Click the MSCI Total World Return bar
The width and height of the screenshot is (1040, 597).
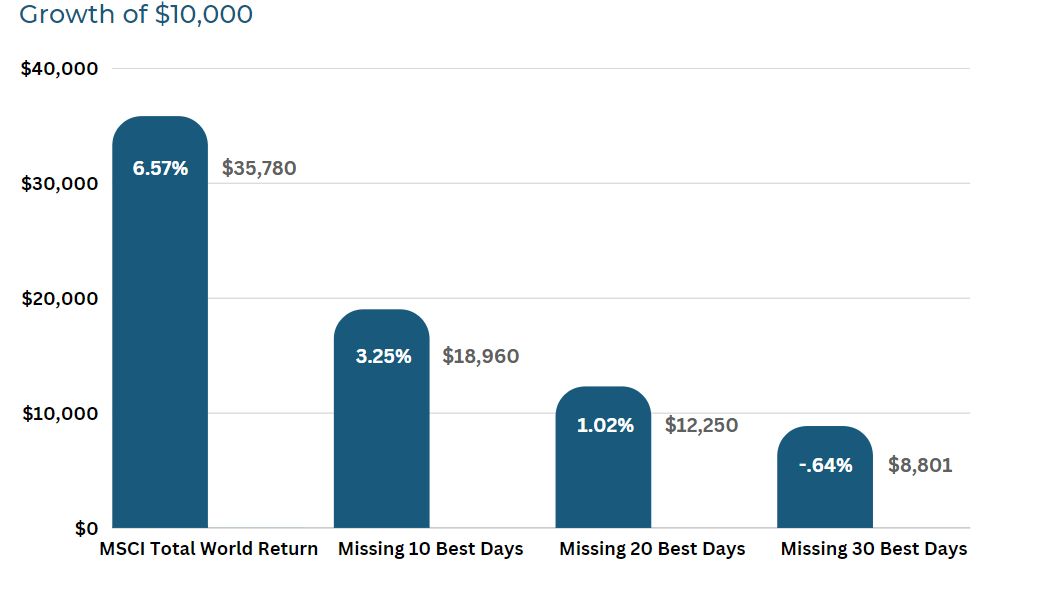click(x=160, y=322)
